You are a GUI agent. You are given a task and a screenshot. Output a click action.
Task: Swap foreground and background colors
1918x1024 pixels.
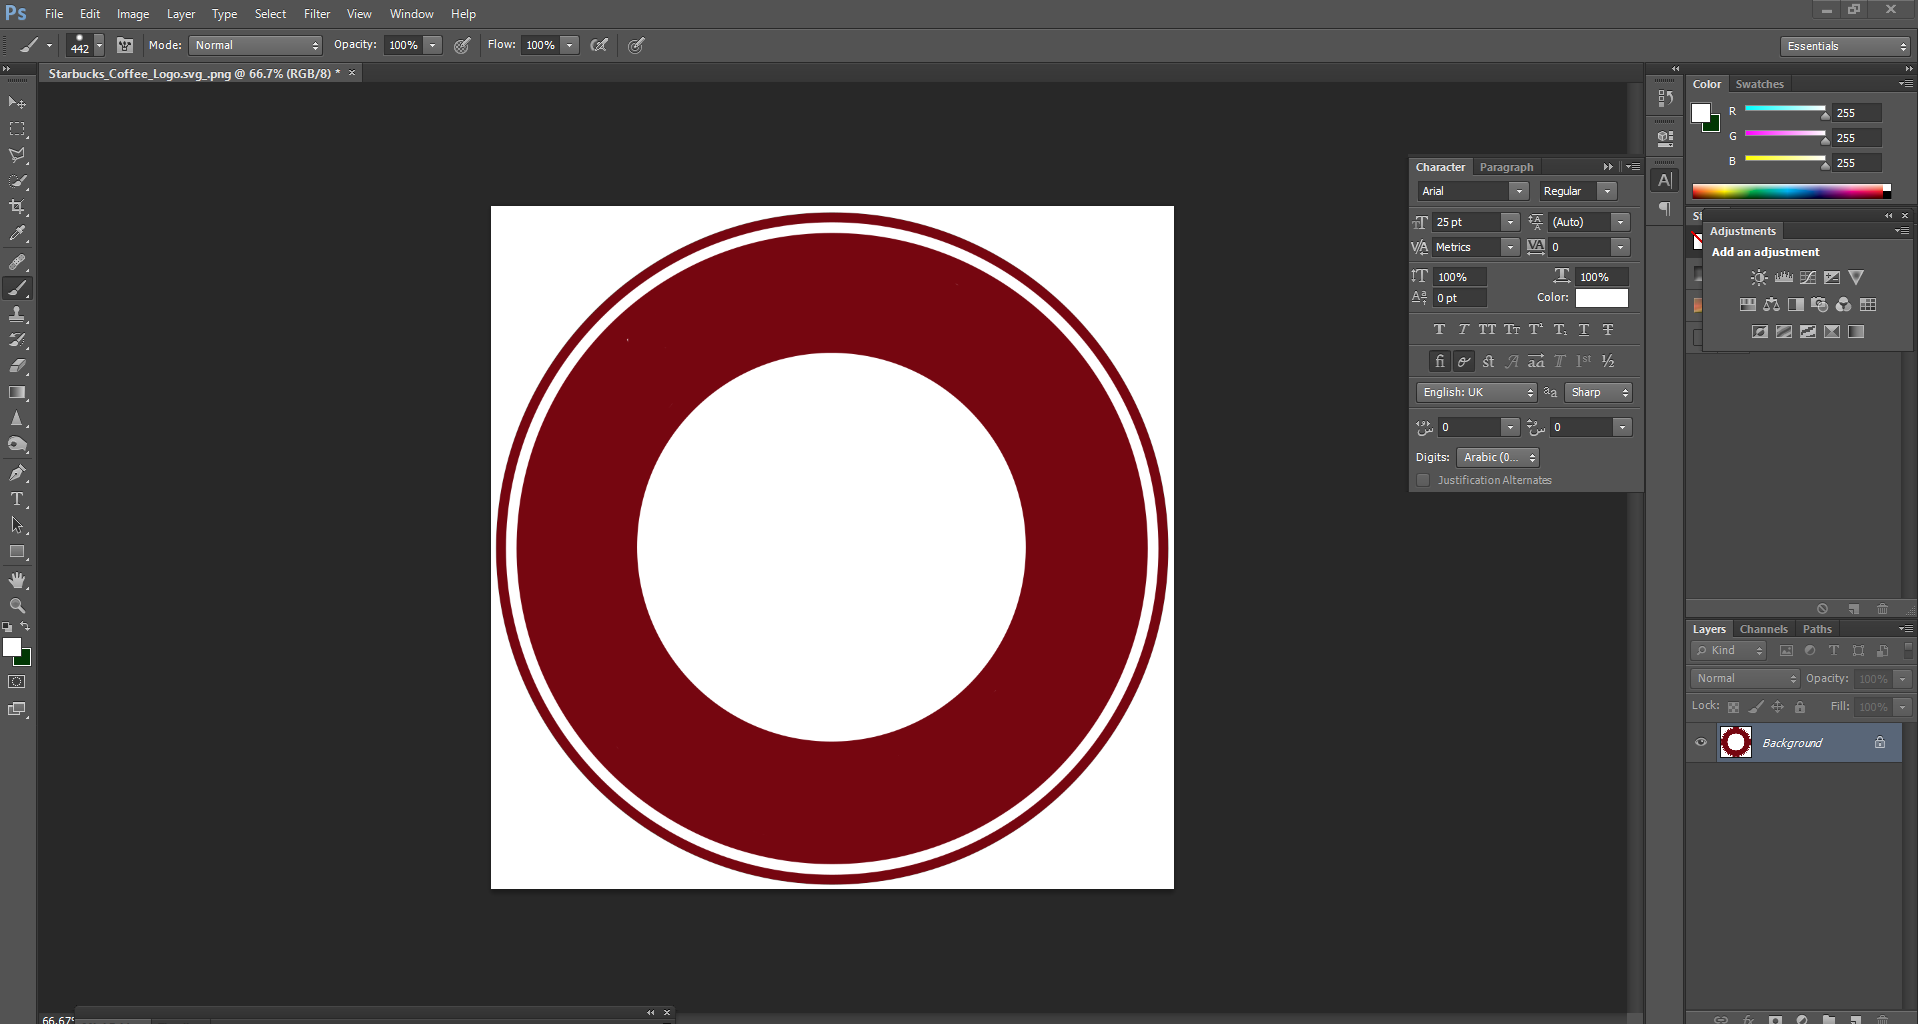tap(25, 627)
